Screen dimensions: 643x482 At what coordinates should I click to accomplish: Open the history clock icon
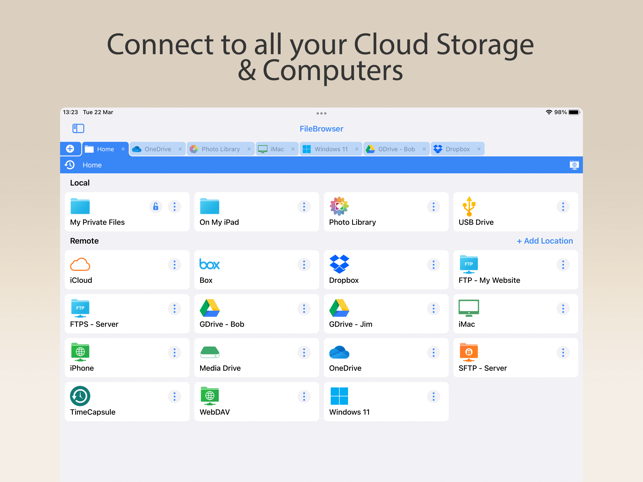[70, 165]
